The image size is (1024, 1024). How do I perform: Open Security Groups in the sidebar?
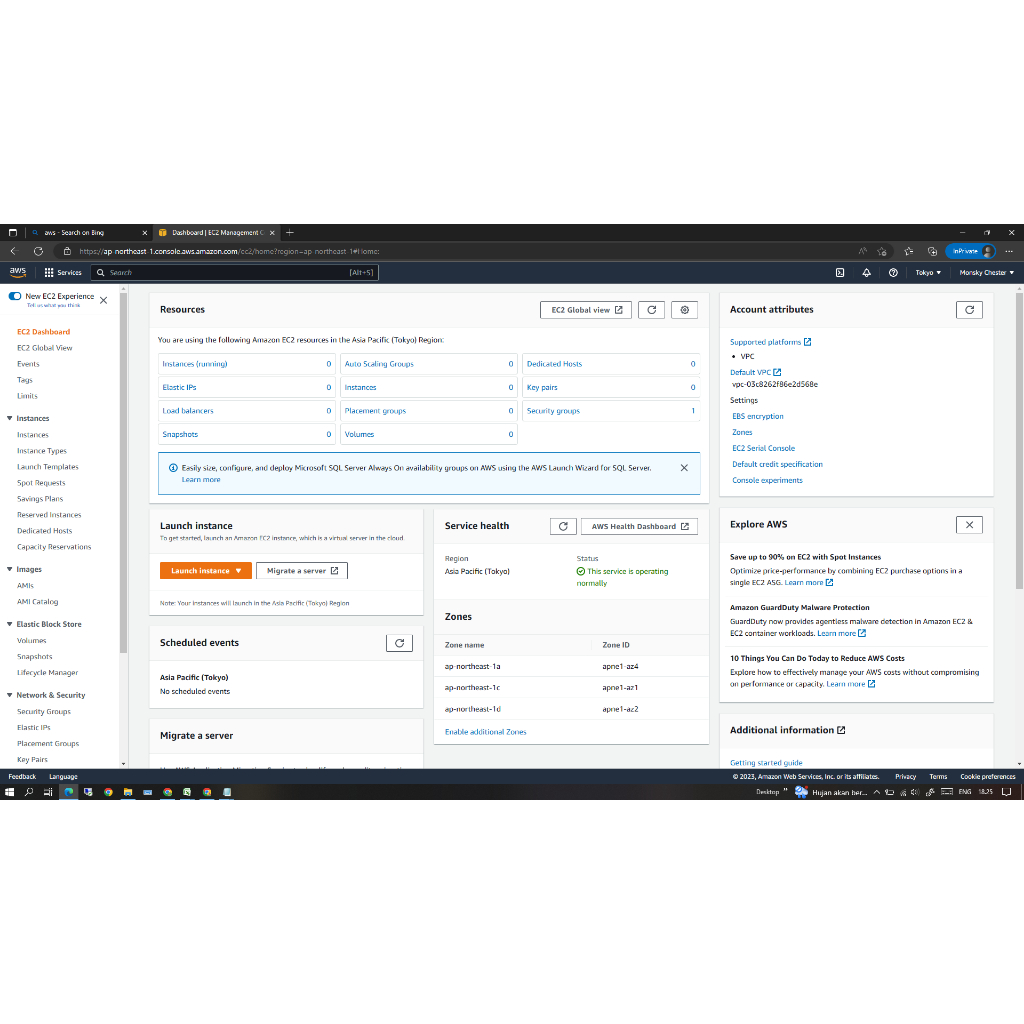(44, 712)
